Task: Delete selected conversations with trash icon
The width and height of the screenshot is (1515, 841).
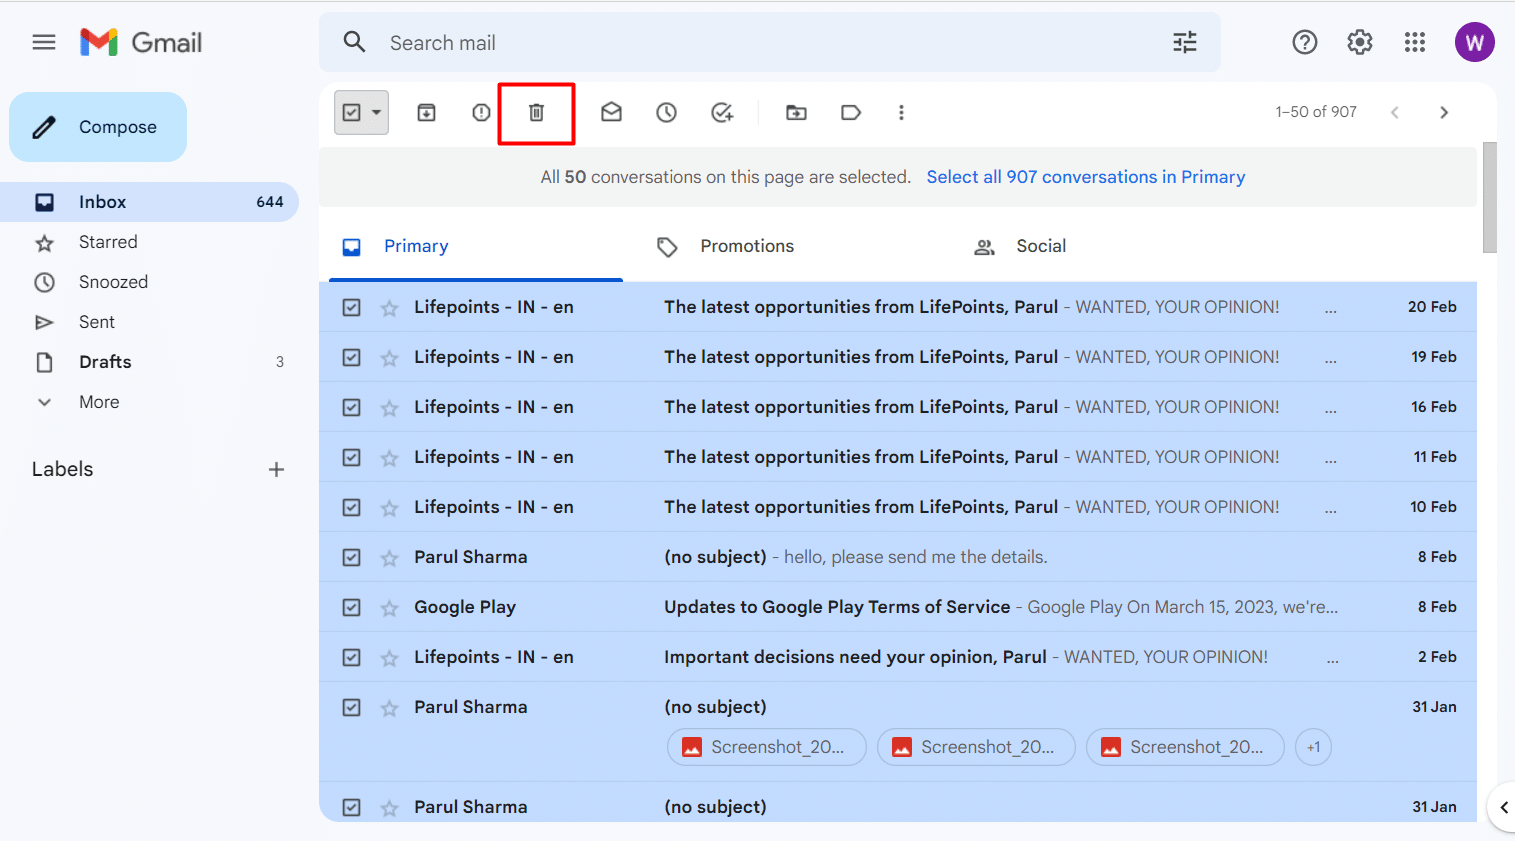Action: (537, 113)
